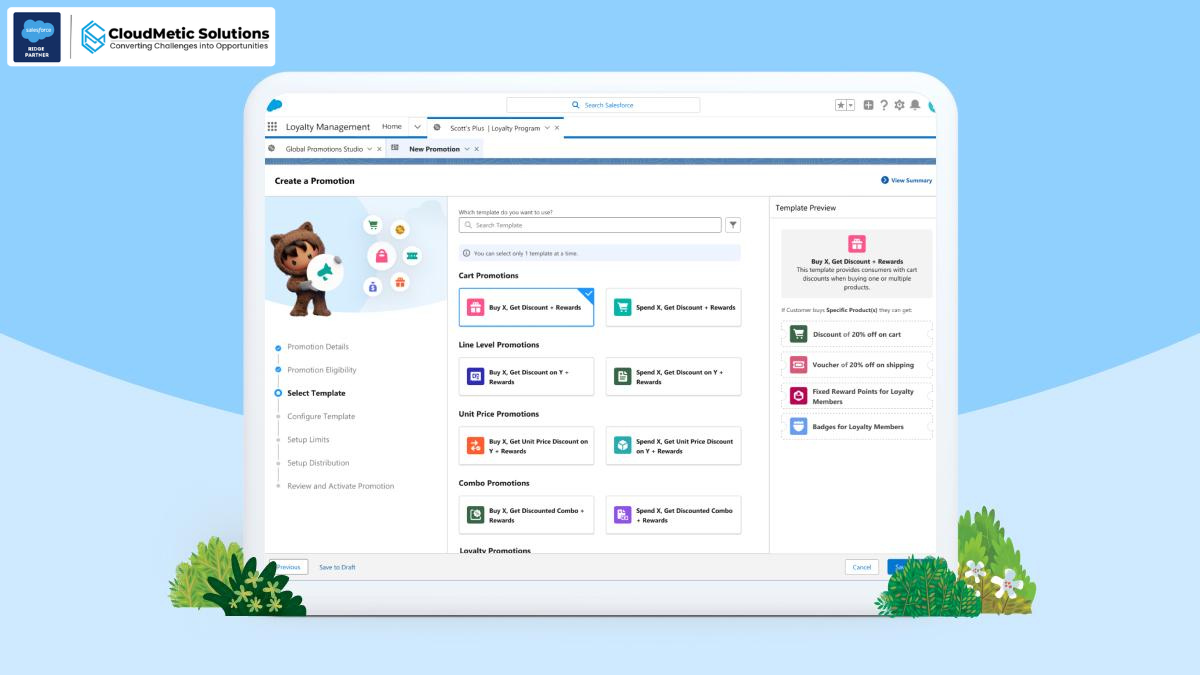Switch to Global Promotions Studio subtab

click(324, 149)
